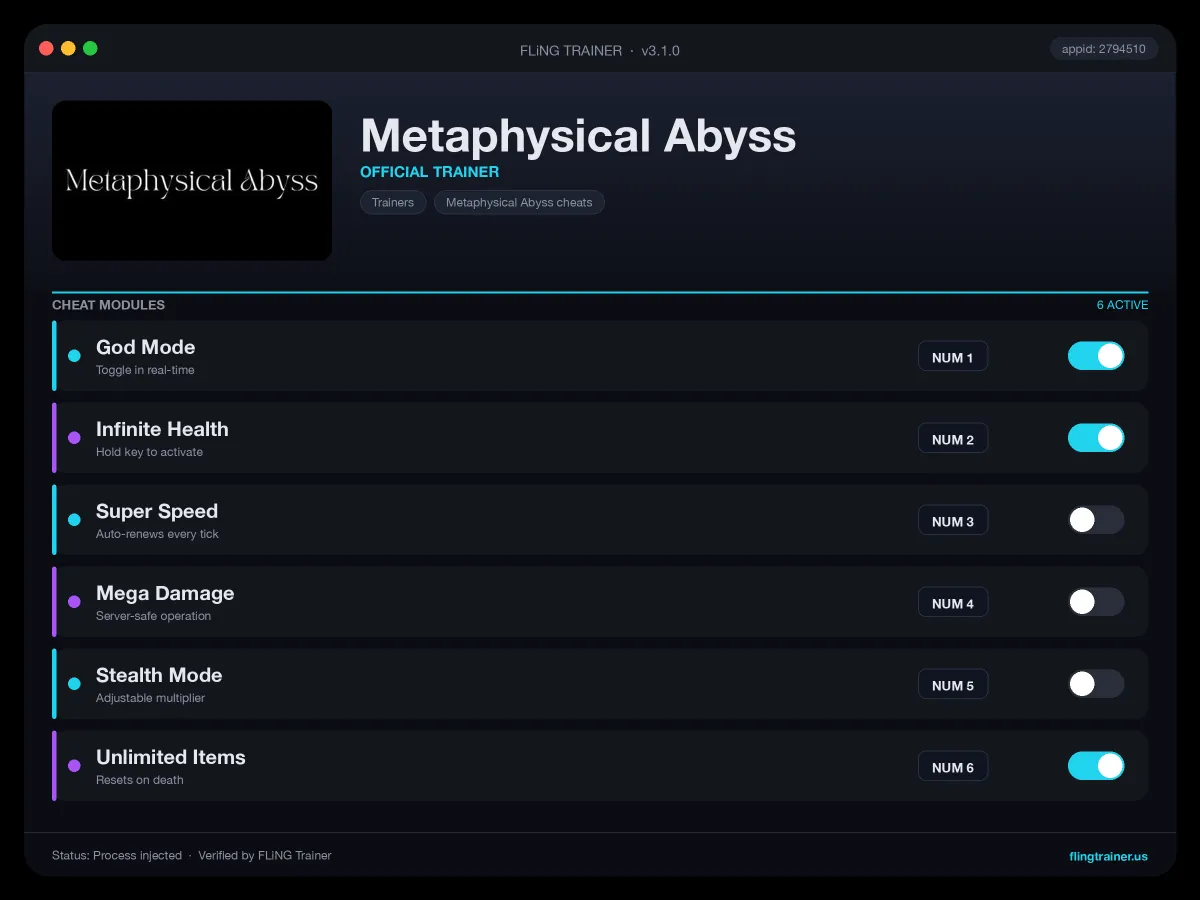Click the appid 2794510 badge
Viewport: 1200px width, 900px height.
(x=1104, y=49)
